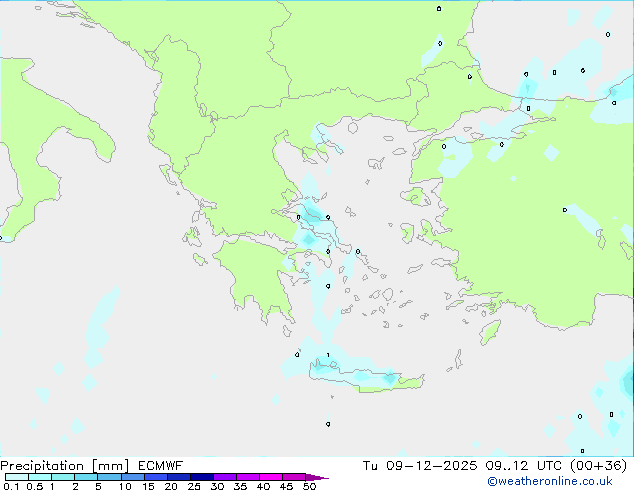Image resolution: width=634 pixels, height=490 pixels.
Task: Click the 25–30 mm dark blue swatch
Action: click(202, 477)
